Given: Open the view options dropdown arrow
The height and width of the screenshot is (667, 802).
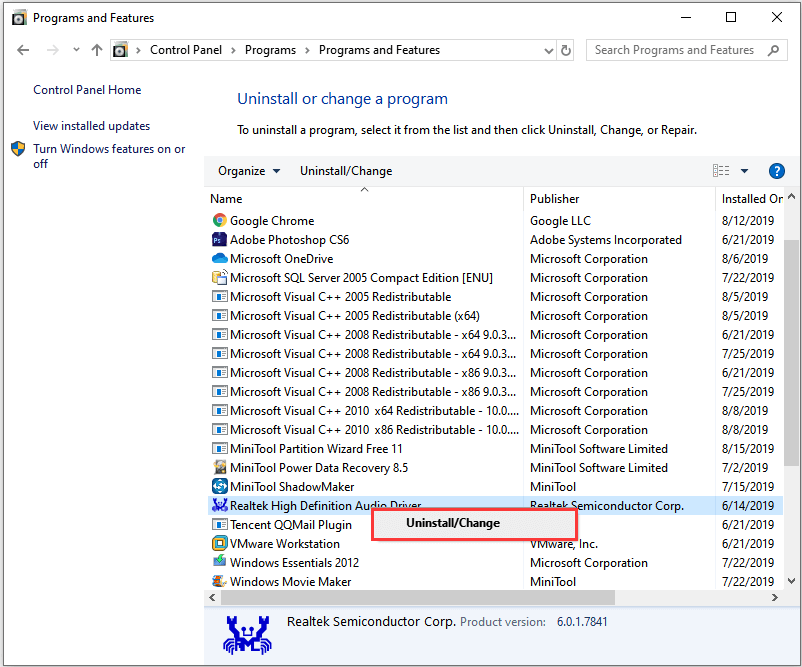Looking at the screenshot, I should (x=744, y=171).
